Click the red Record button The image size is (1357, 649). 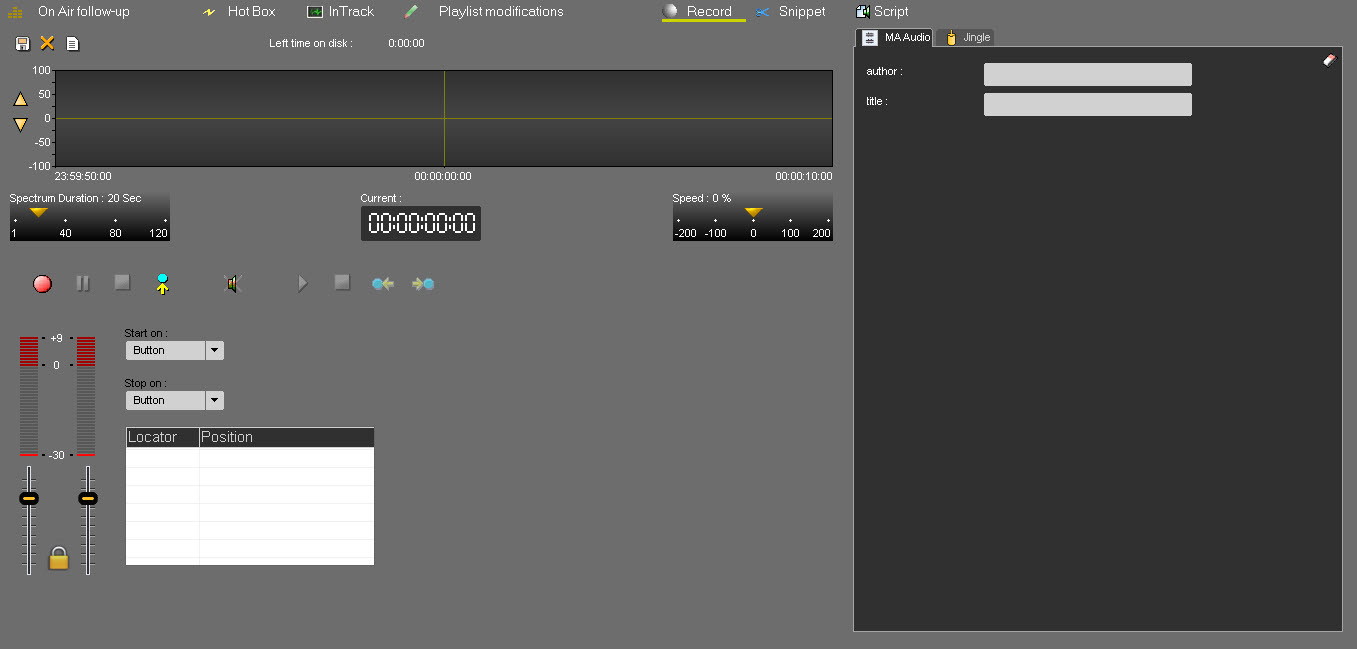click(42, 284)
